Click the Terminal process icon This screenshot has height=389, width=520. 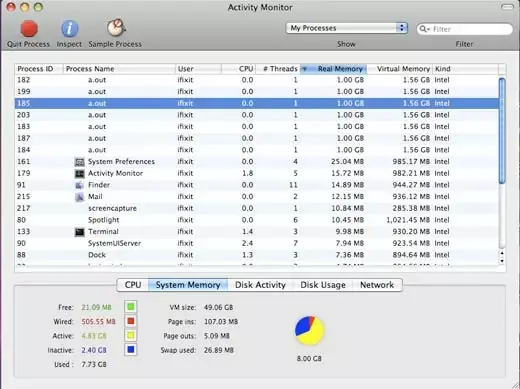click(x=80, y=232)
